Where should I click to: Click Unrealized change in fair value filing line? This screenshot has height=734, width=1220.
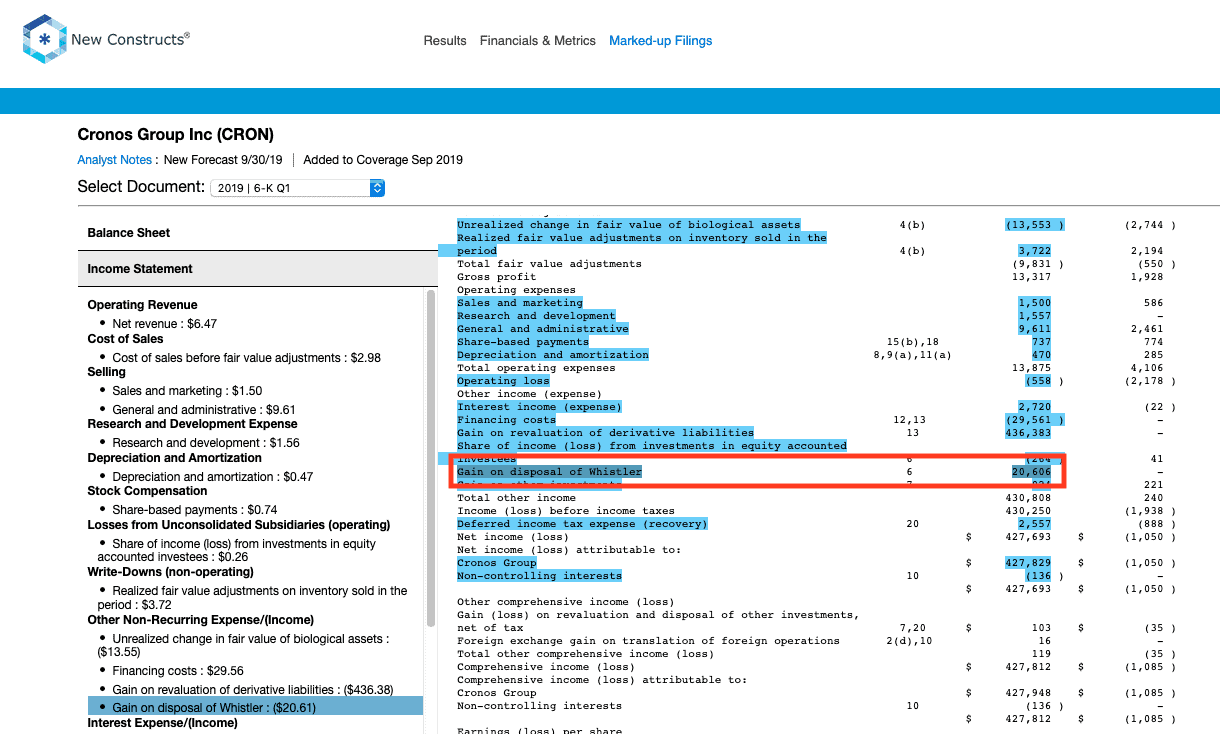click(x=628, y=225)
